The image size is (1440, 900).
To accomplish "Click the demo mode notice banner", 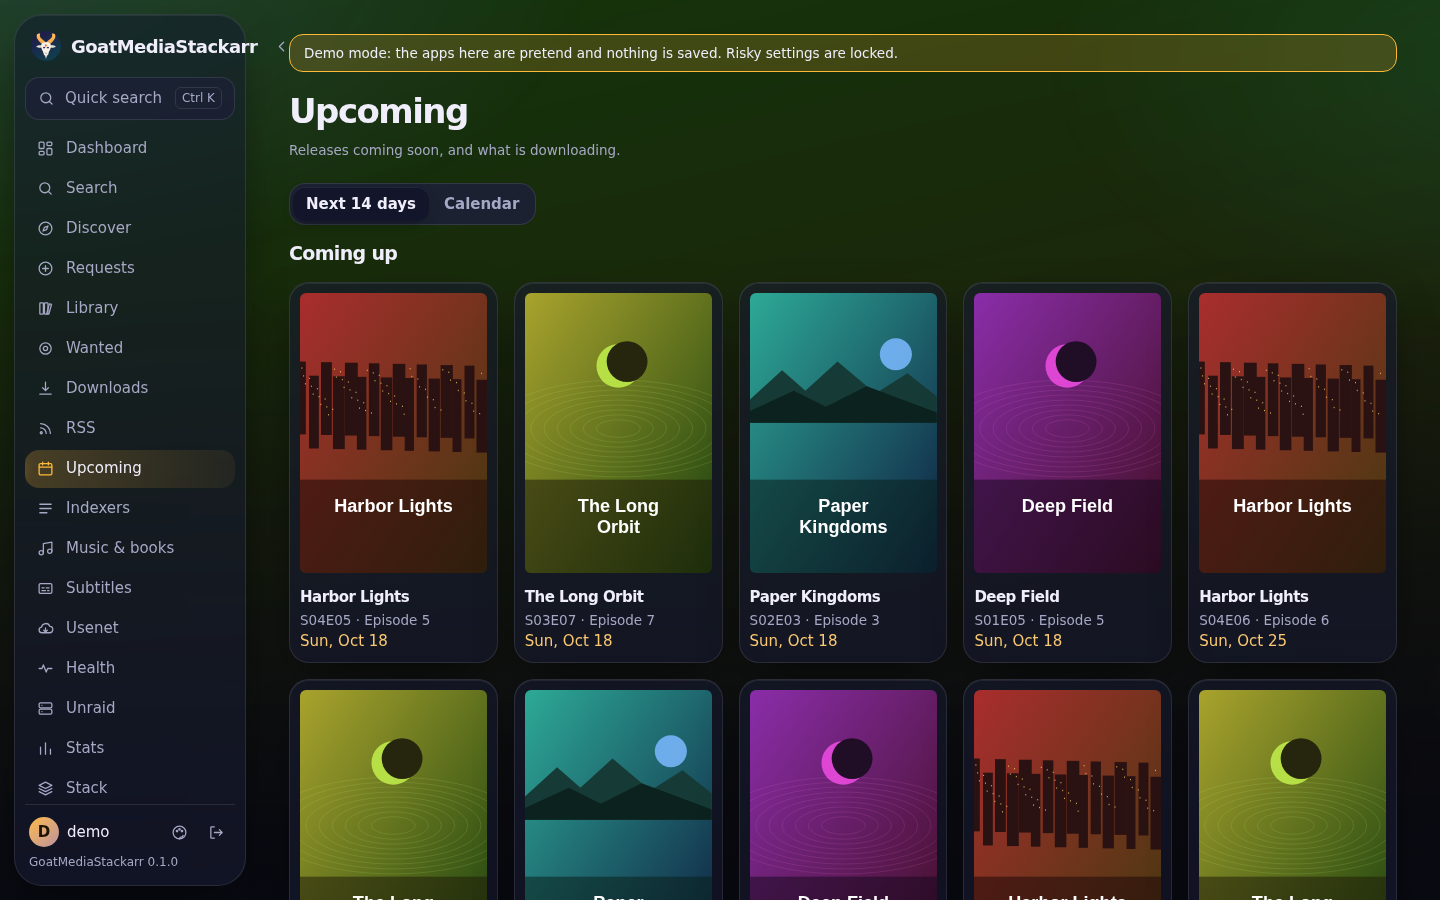I will pos(843,53).
